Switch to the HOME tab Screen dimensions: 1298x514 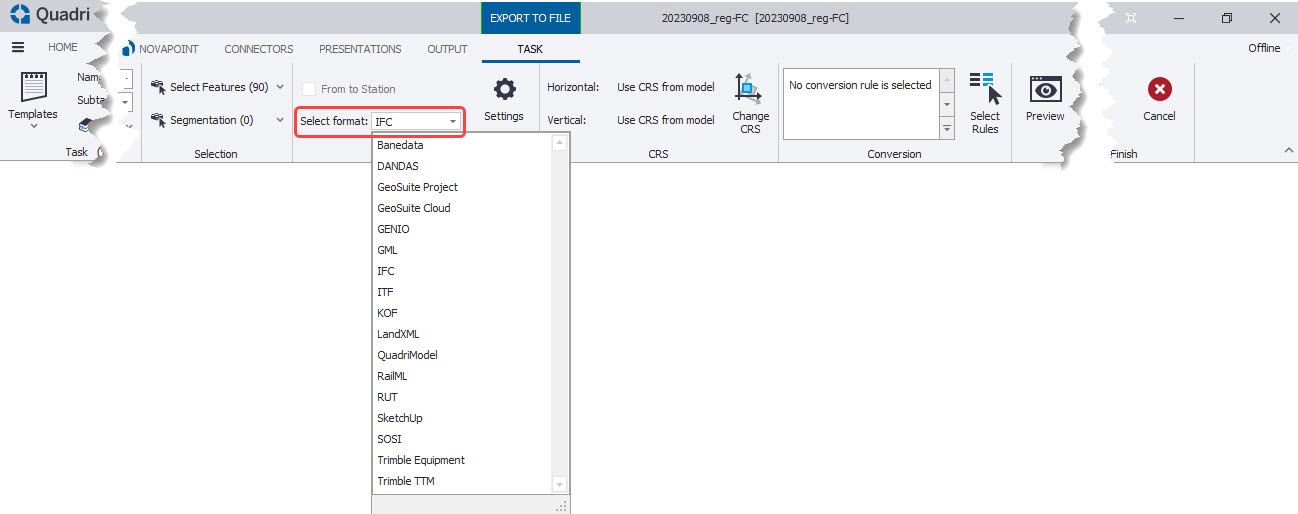[63, 47]
